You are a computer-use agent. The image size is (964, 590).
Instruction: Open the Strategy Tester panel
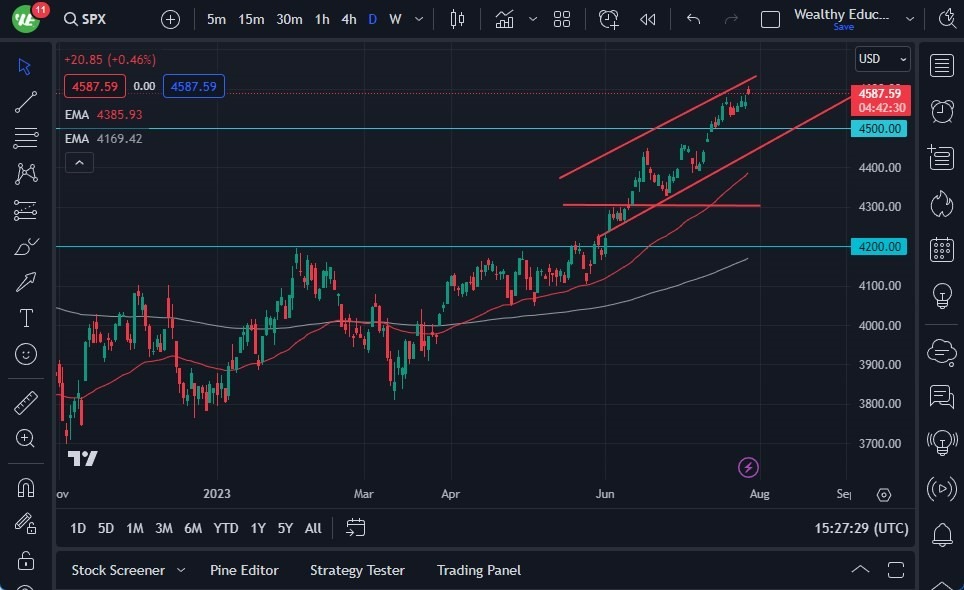(357, 570)
